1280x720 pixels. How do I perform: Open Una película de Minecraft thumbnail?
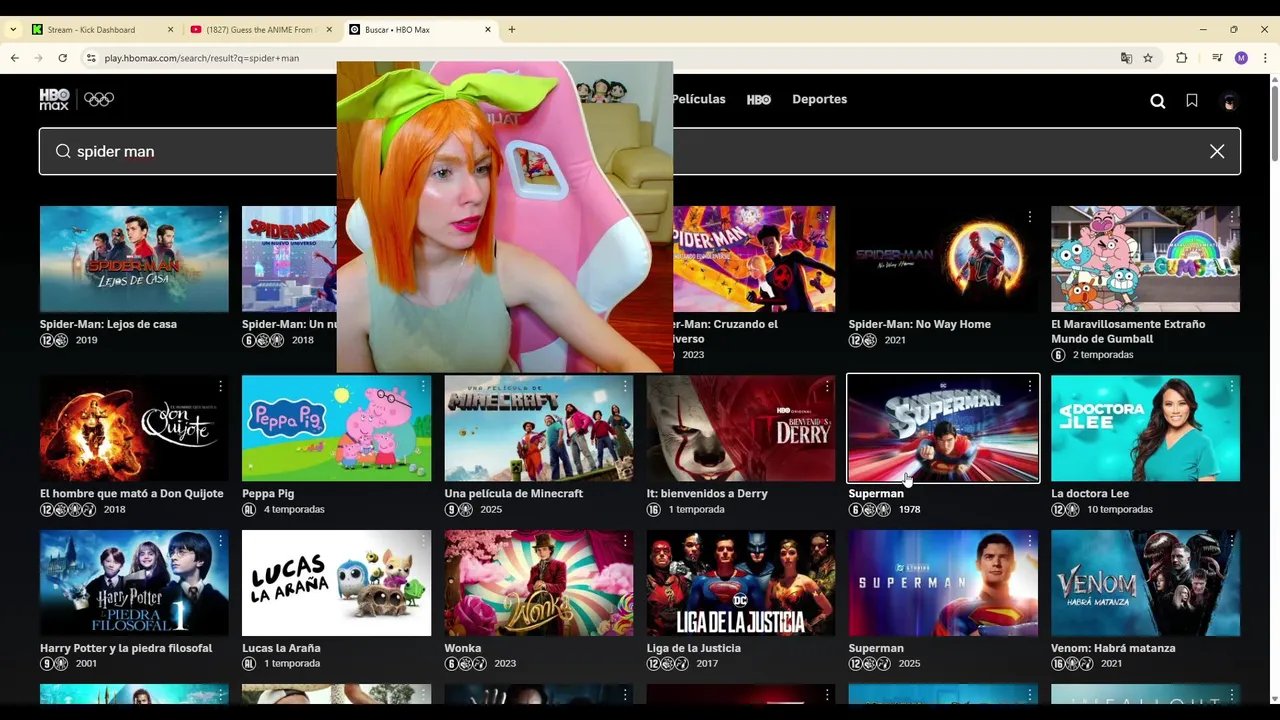[538, 428]
